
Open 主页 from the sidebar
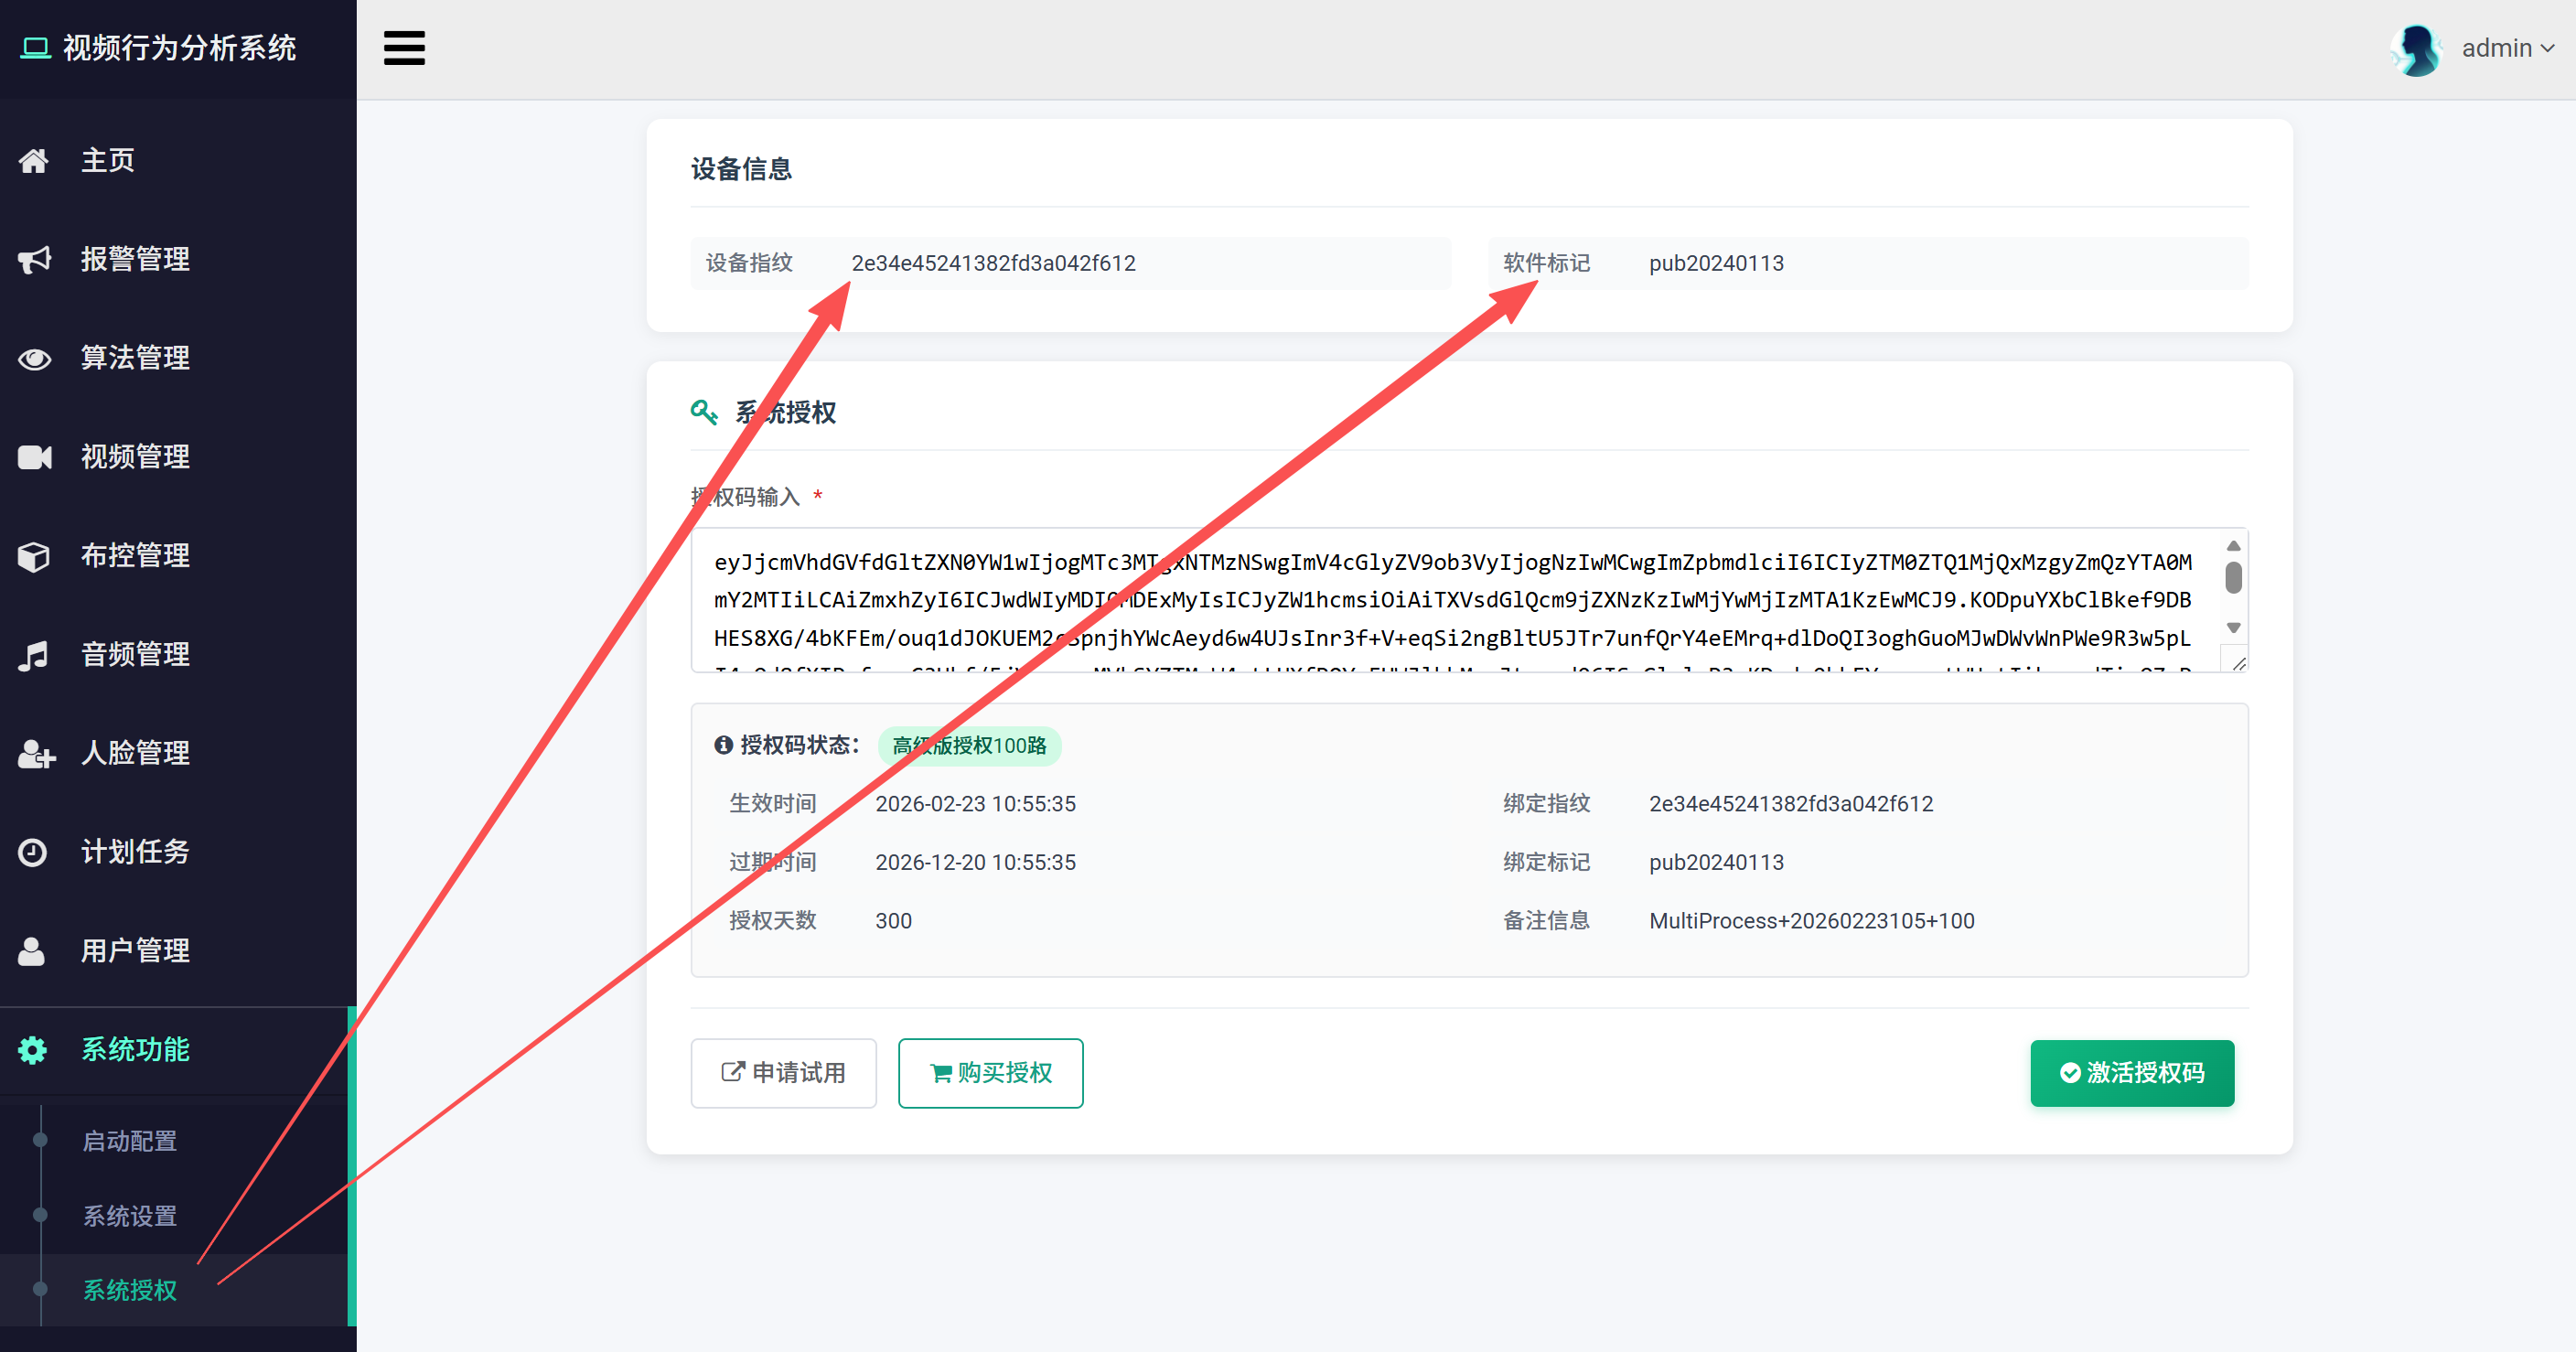coord(178,160)
